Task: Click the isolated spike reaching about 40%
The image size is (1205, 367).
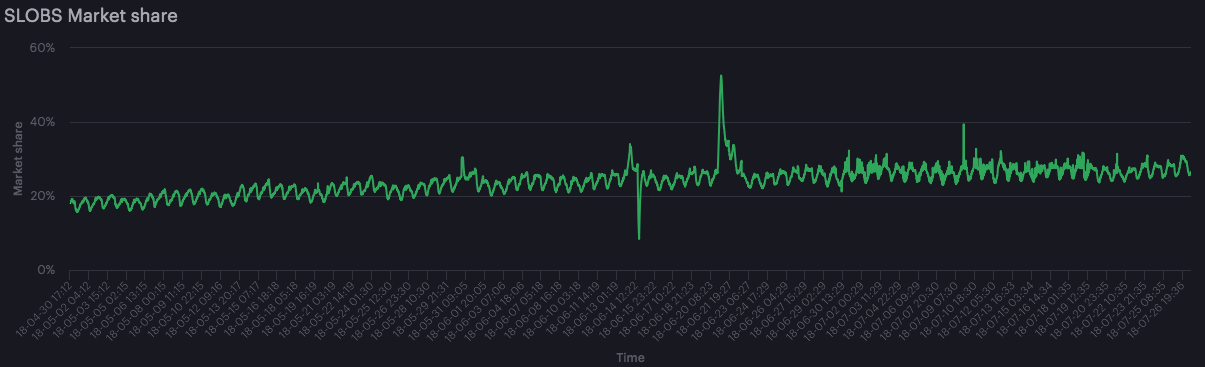Action: [x=963, y=124]
